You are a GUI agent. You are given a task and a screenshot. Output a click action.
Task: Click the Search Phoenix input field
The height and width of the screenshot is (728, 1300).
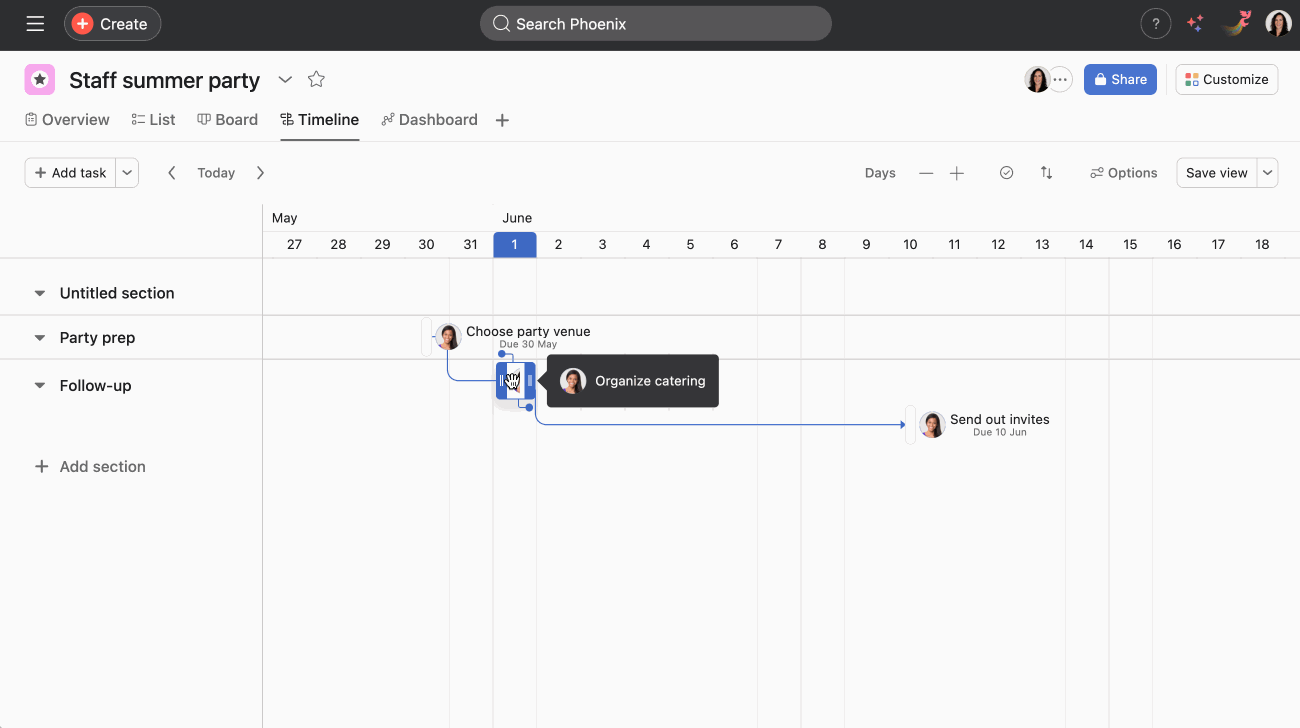(x=655, y=23)
